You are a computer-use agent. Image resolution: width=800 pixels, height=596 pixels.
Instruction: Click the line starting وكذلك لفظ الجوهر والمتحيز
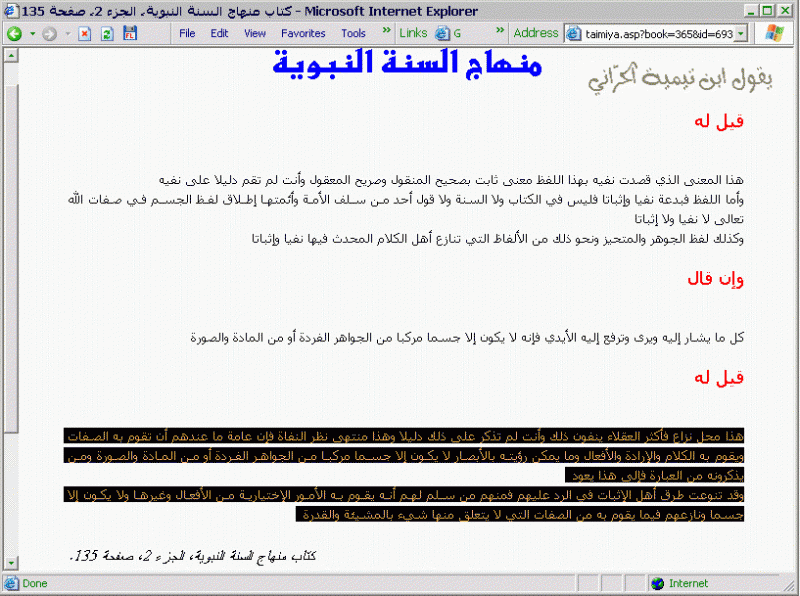click(497, 238)
